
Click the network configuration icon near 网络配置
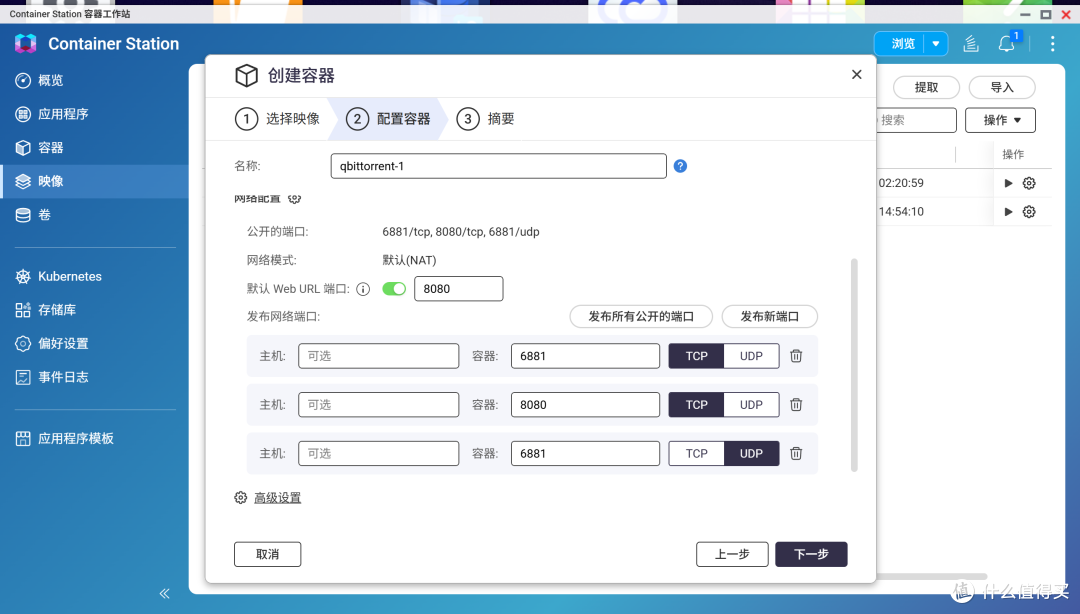click(x=294, y=199)
